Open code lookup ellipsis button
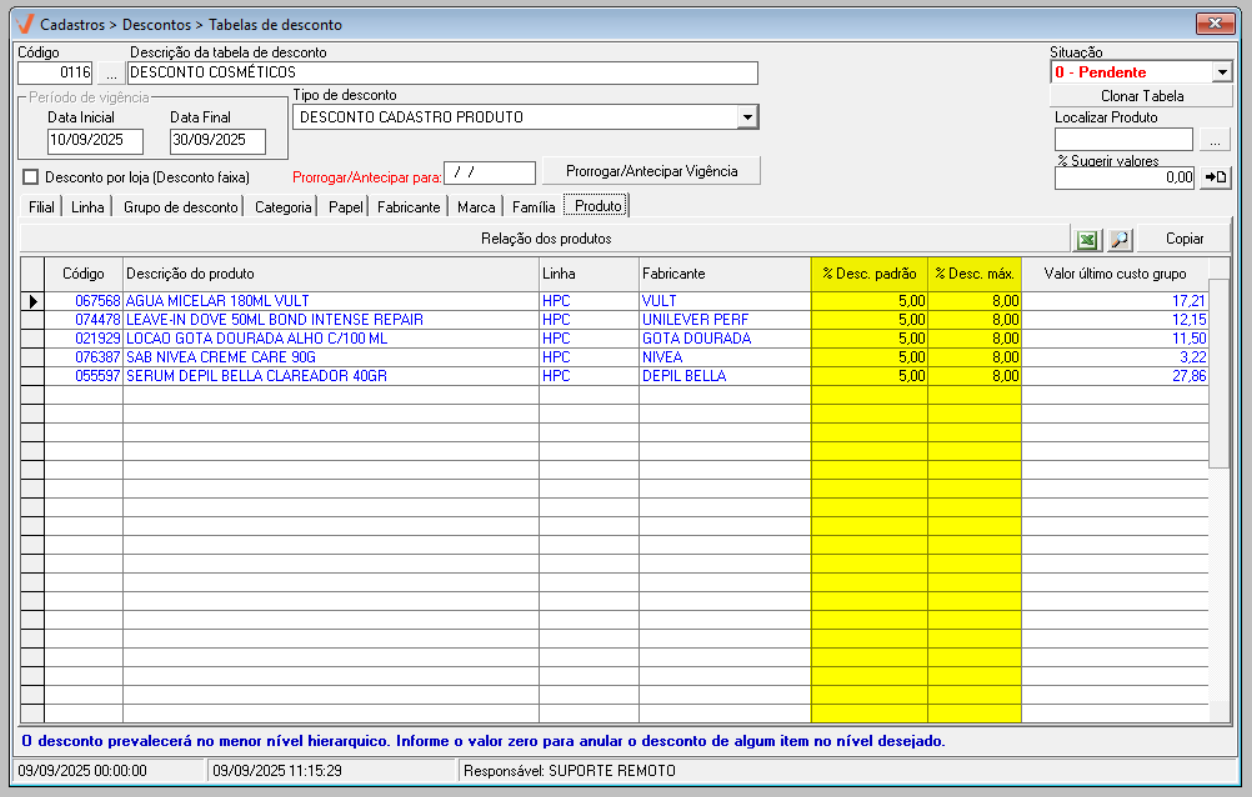The width and height of the screenshot is (1252, 797). pos(111,73)
